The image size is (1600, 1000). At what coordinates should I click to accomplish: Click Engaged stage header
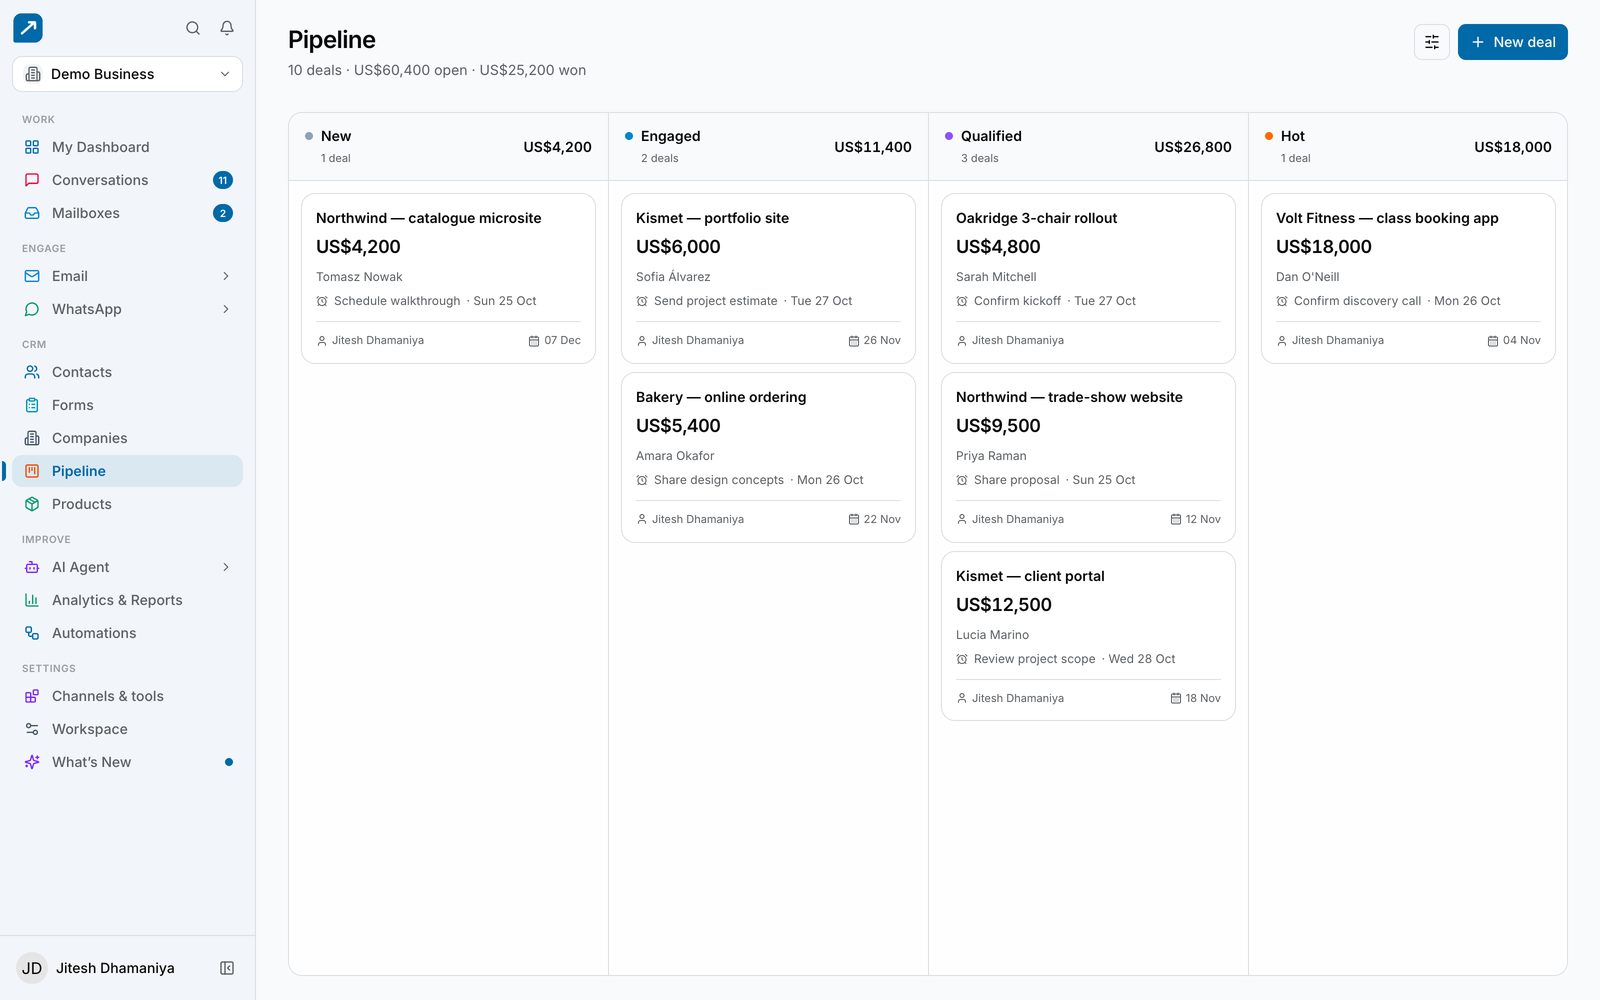pos(768,147)
